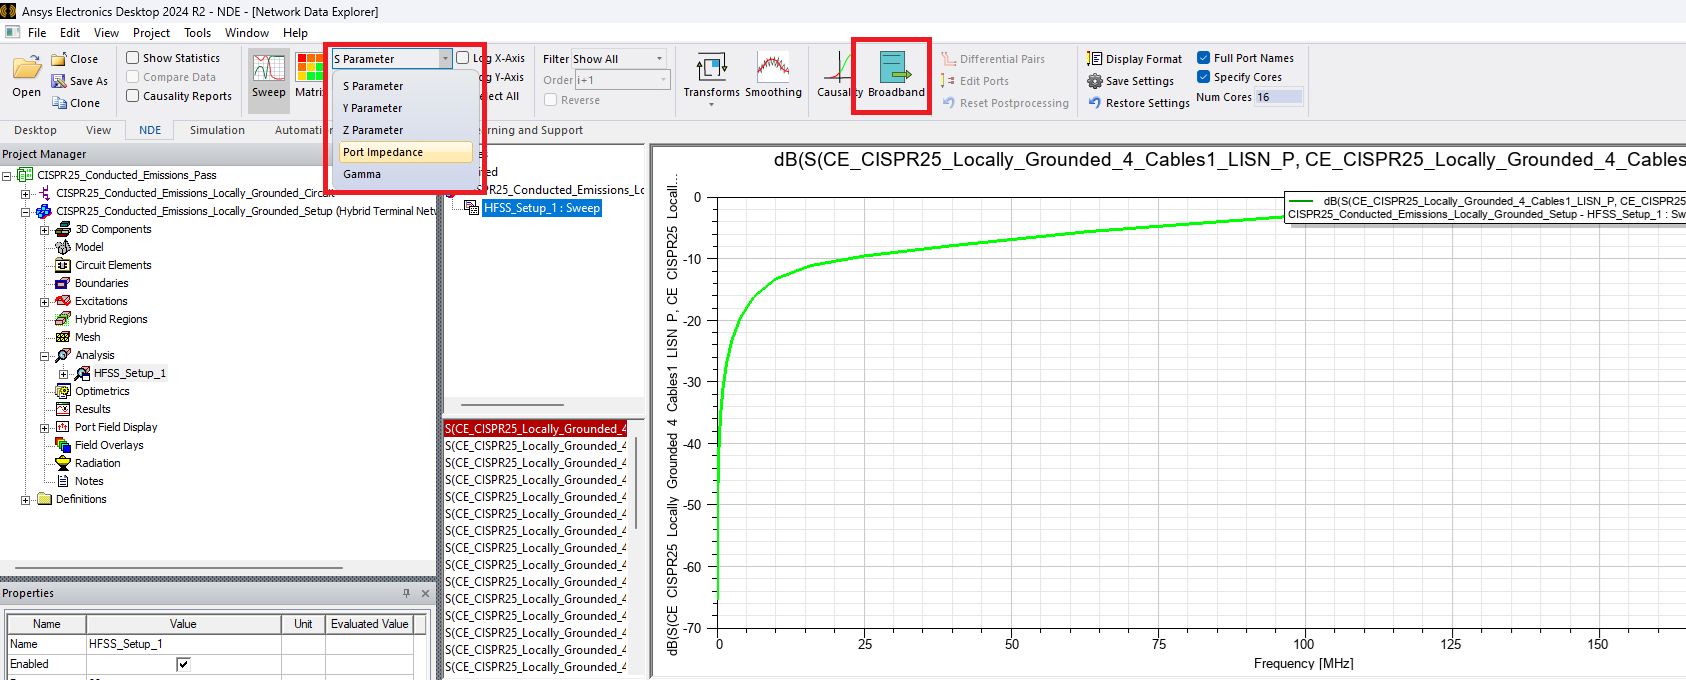The height and width of the screenshot is (680, 1686).
Task: Click the Clone icon
Action: coord(59,103)
